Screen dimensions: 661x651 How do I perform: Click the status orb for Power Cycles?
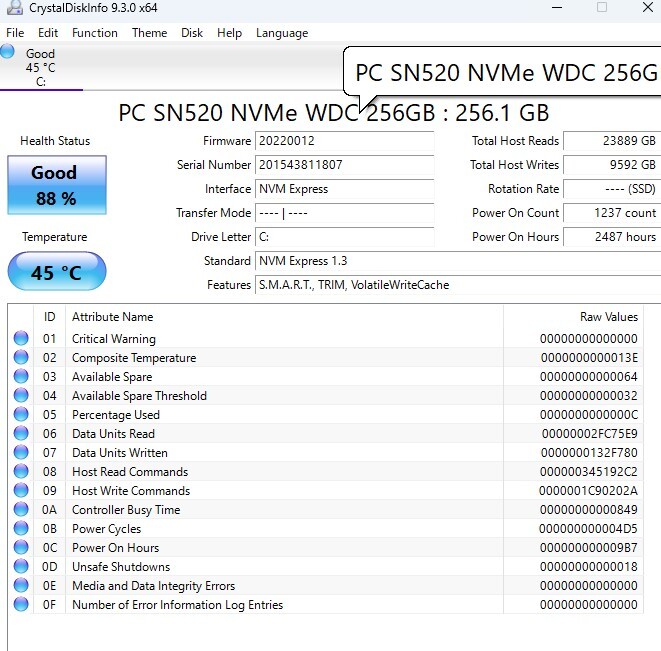point(21,529)
